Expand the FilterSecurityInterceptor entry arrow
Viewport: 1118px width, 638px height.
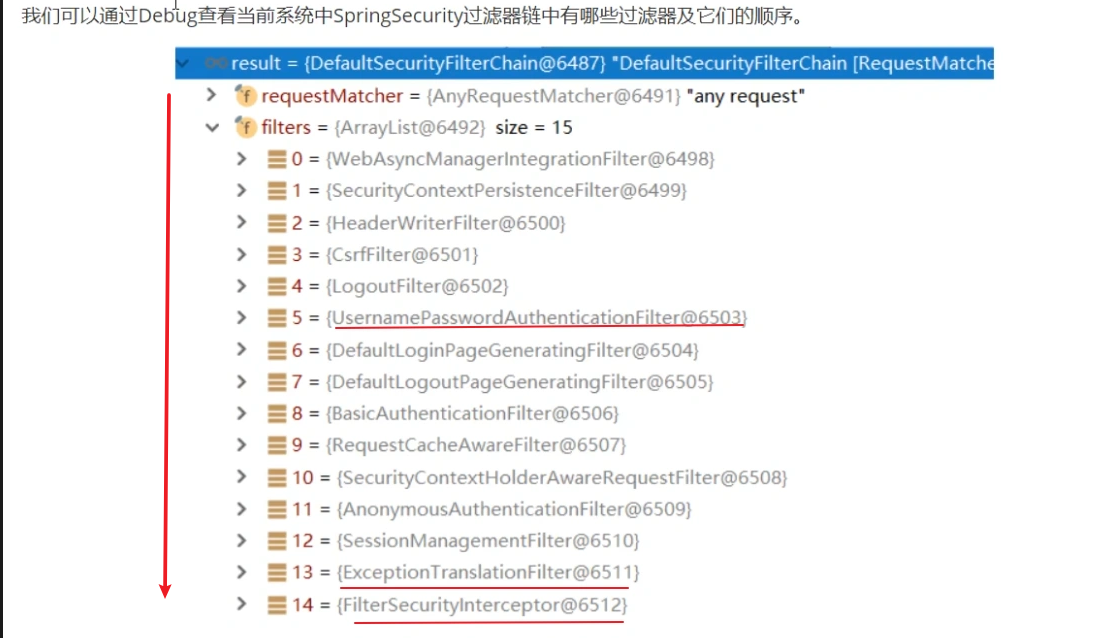[x=241, y=605]
